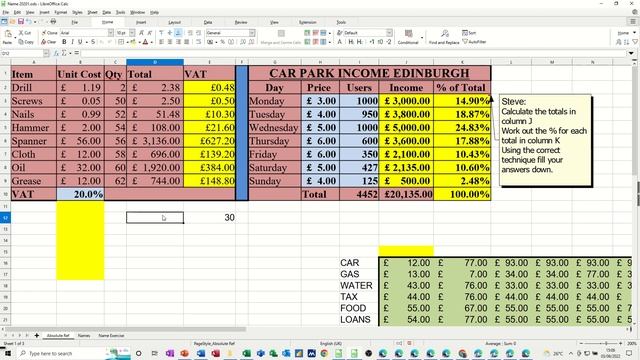Switch to the Review ribbon tab
The image size is (640, 360).
[x=241, y=22]
